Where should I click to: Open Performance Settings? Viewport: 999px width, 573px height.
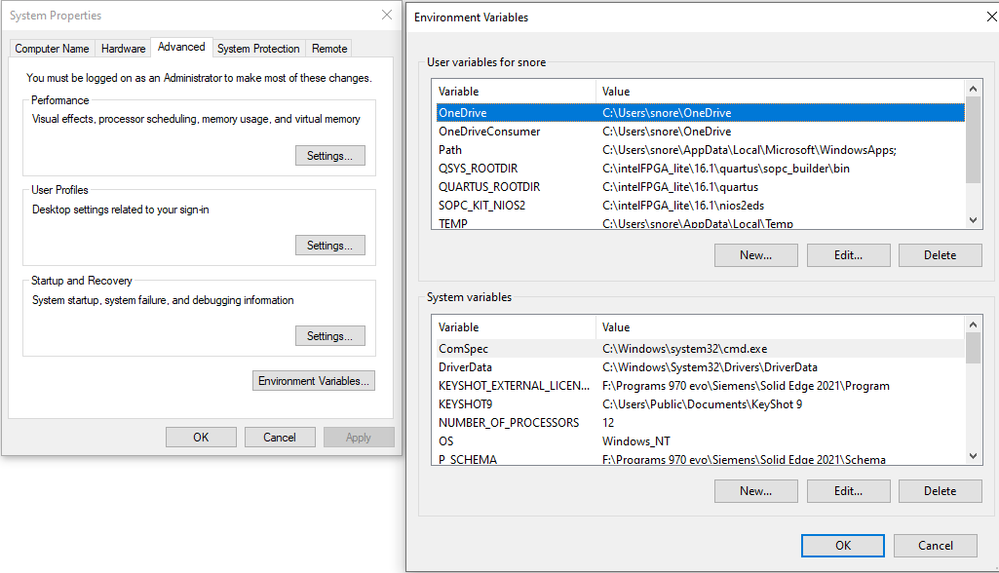click(329, 156)
